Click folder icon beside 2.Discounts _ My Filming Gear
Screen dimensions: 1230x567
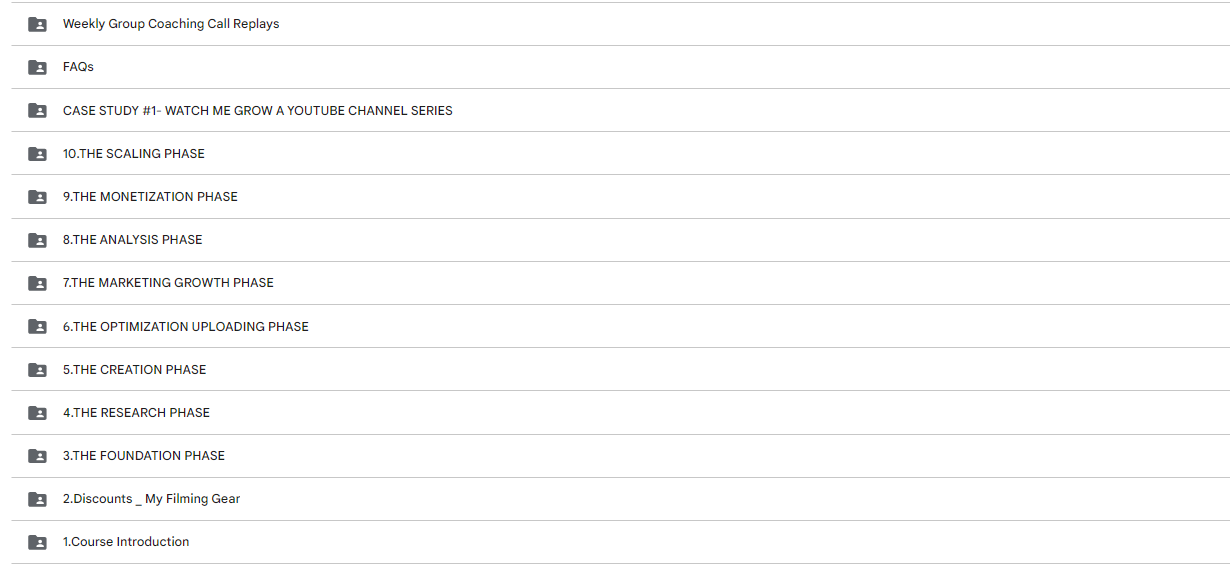[37, 499]
